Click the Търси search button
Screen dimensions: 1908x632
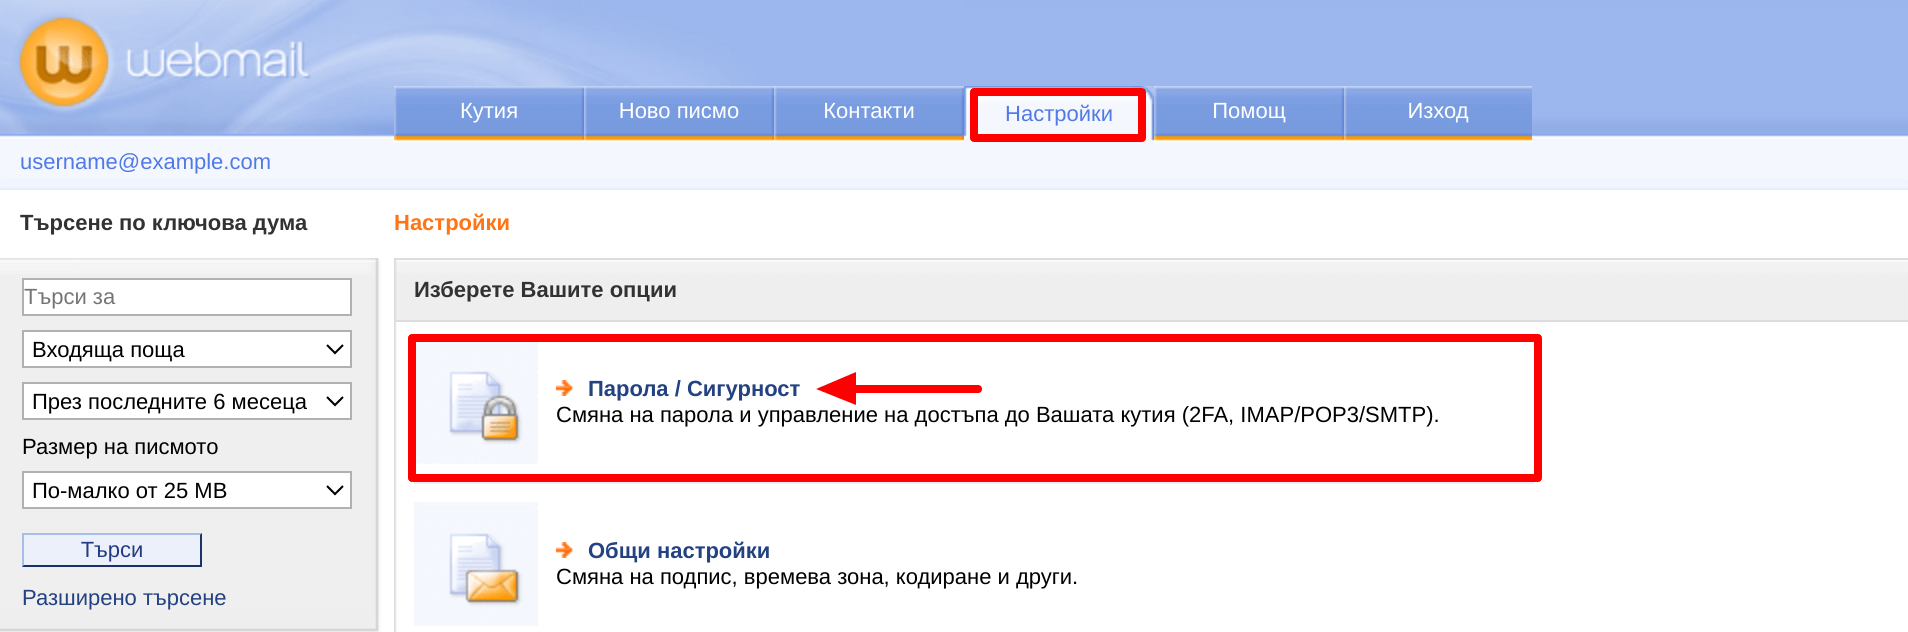coord(112,550)
